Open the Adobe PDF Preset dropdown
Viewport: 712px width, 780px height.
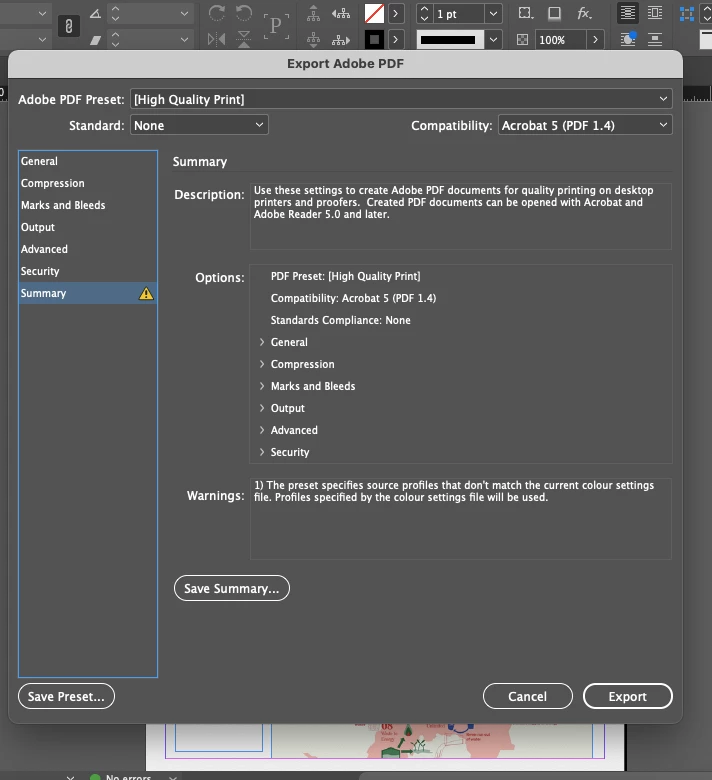click(x=401, y=99)
